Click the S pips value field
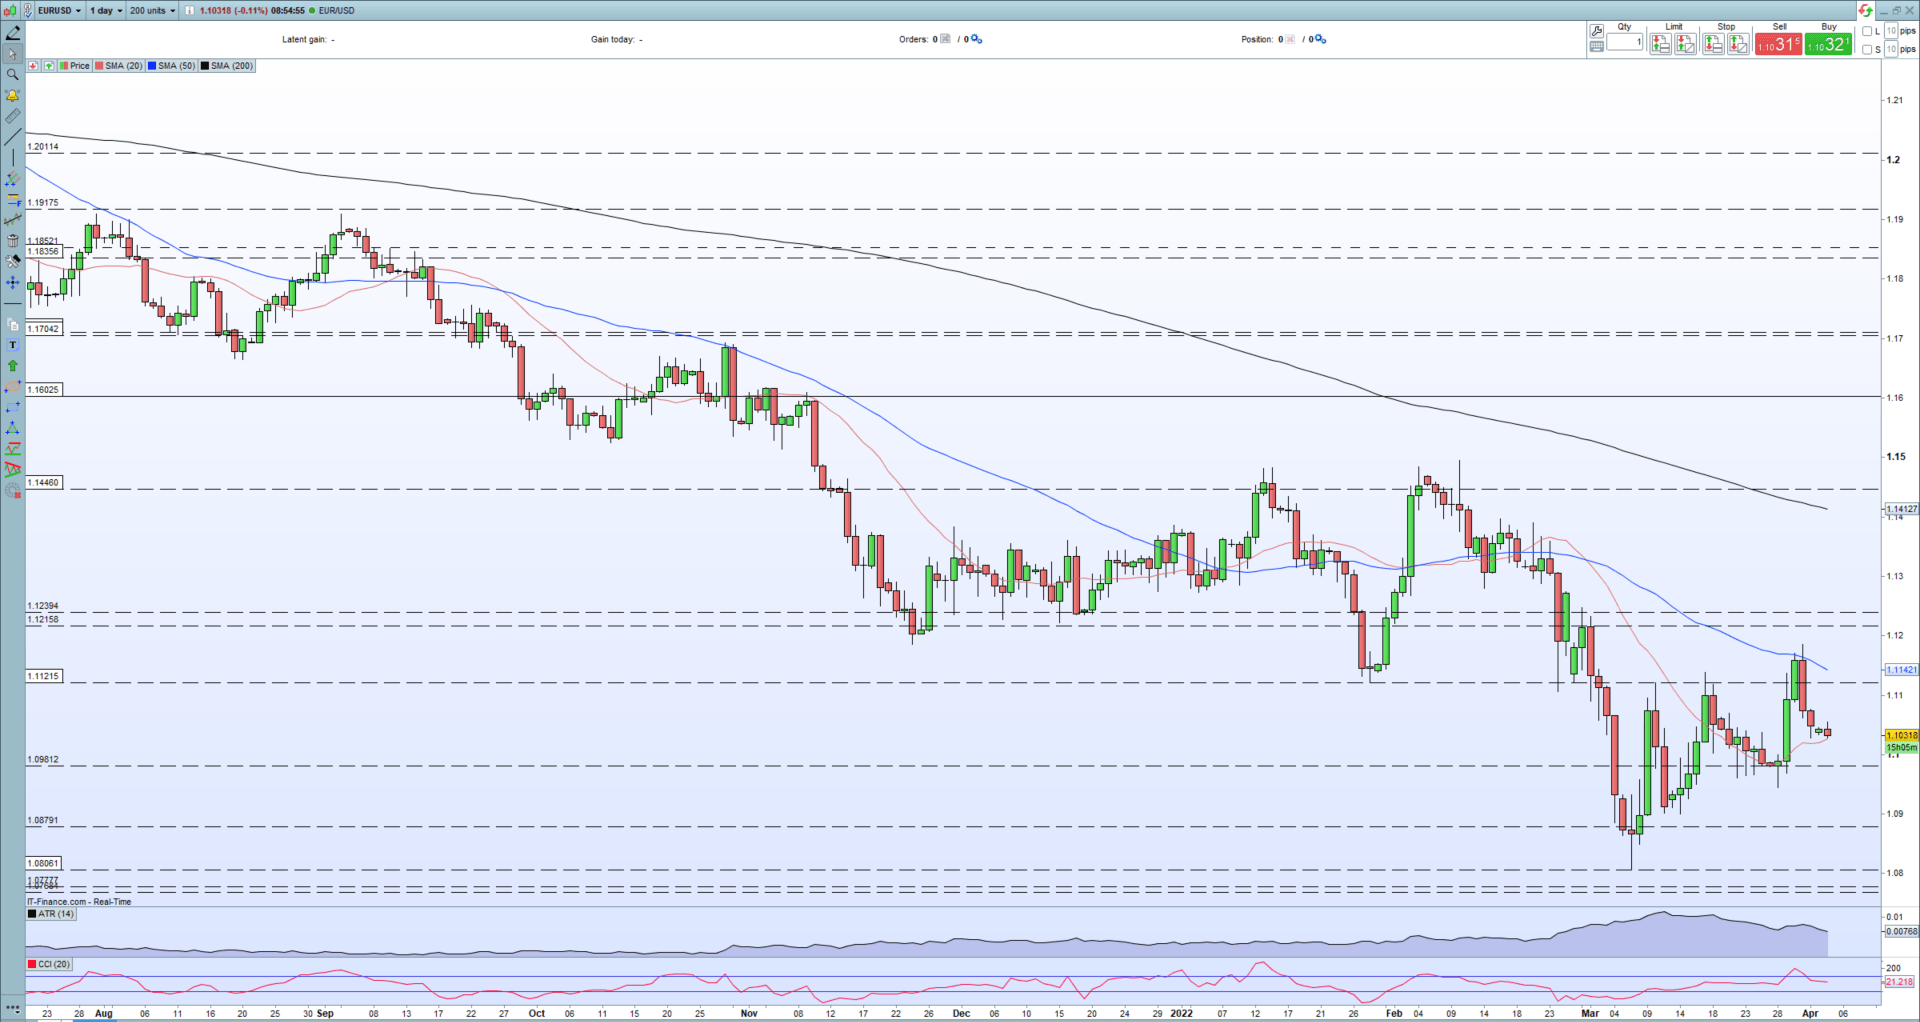The image size is (1920, 1022). pos(1891,49)
